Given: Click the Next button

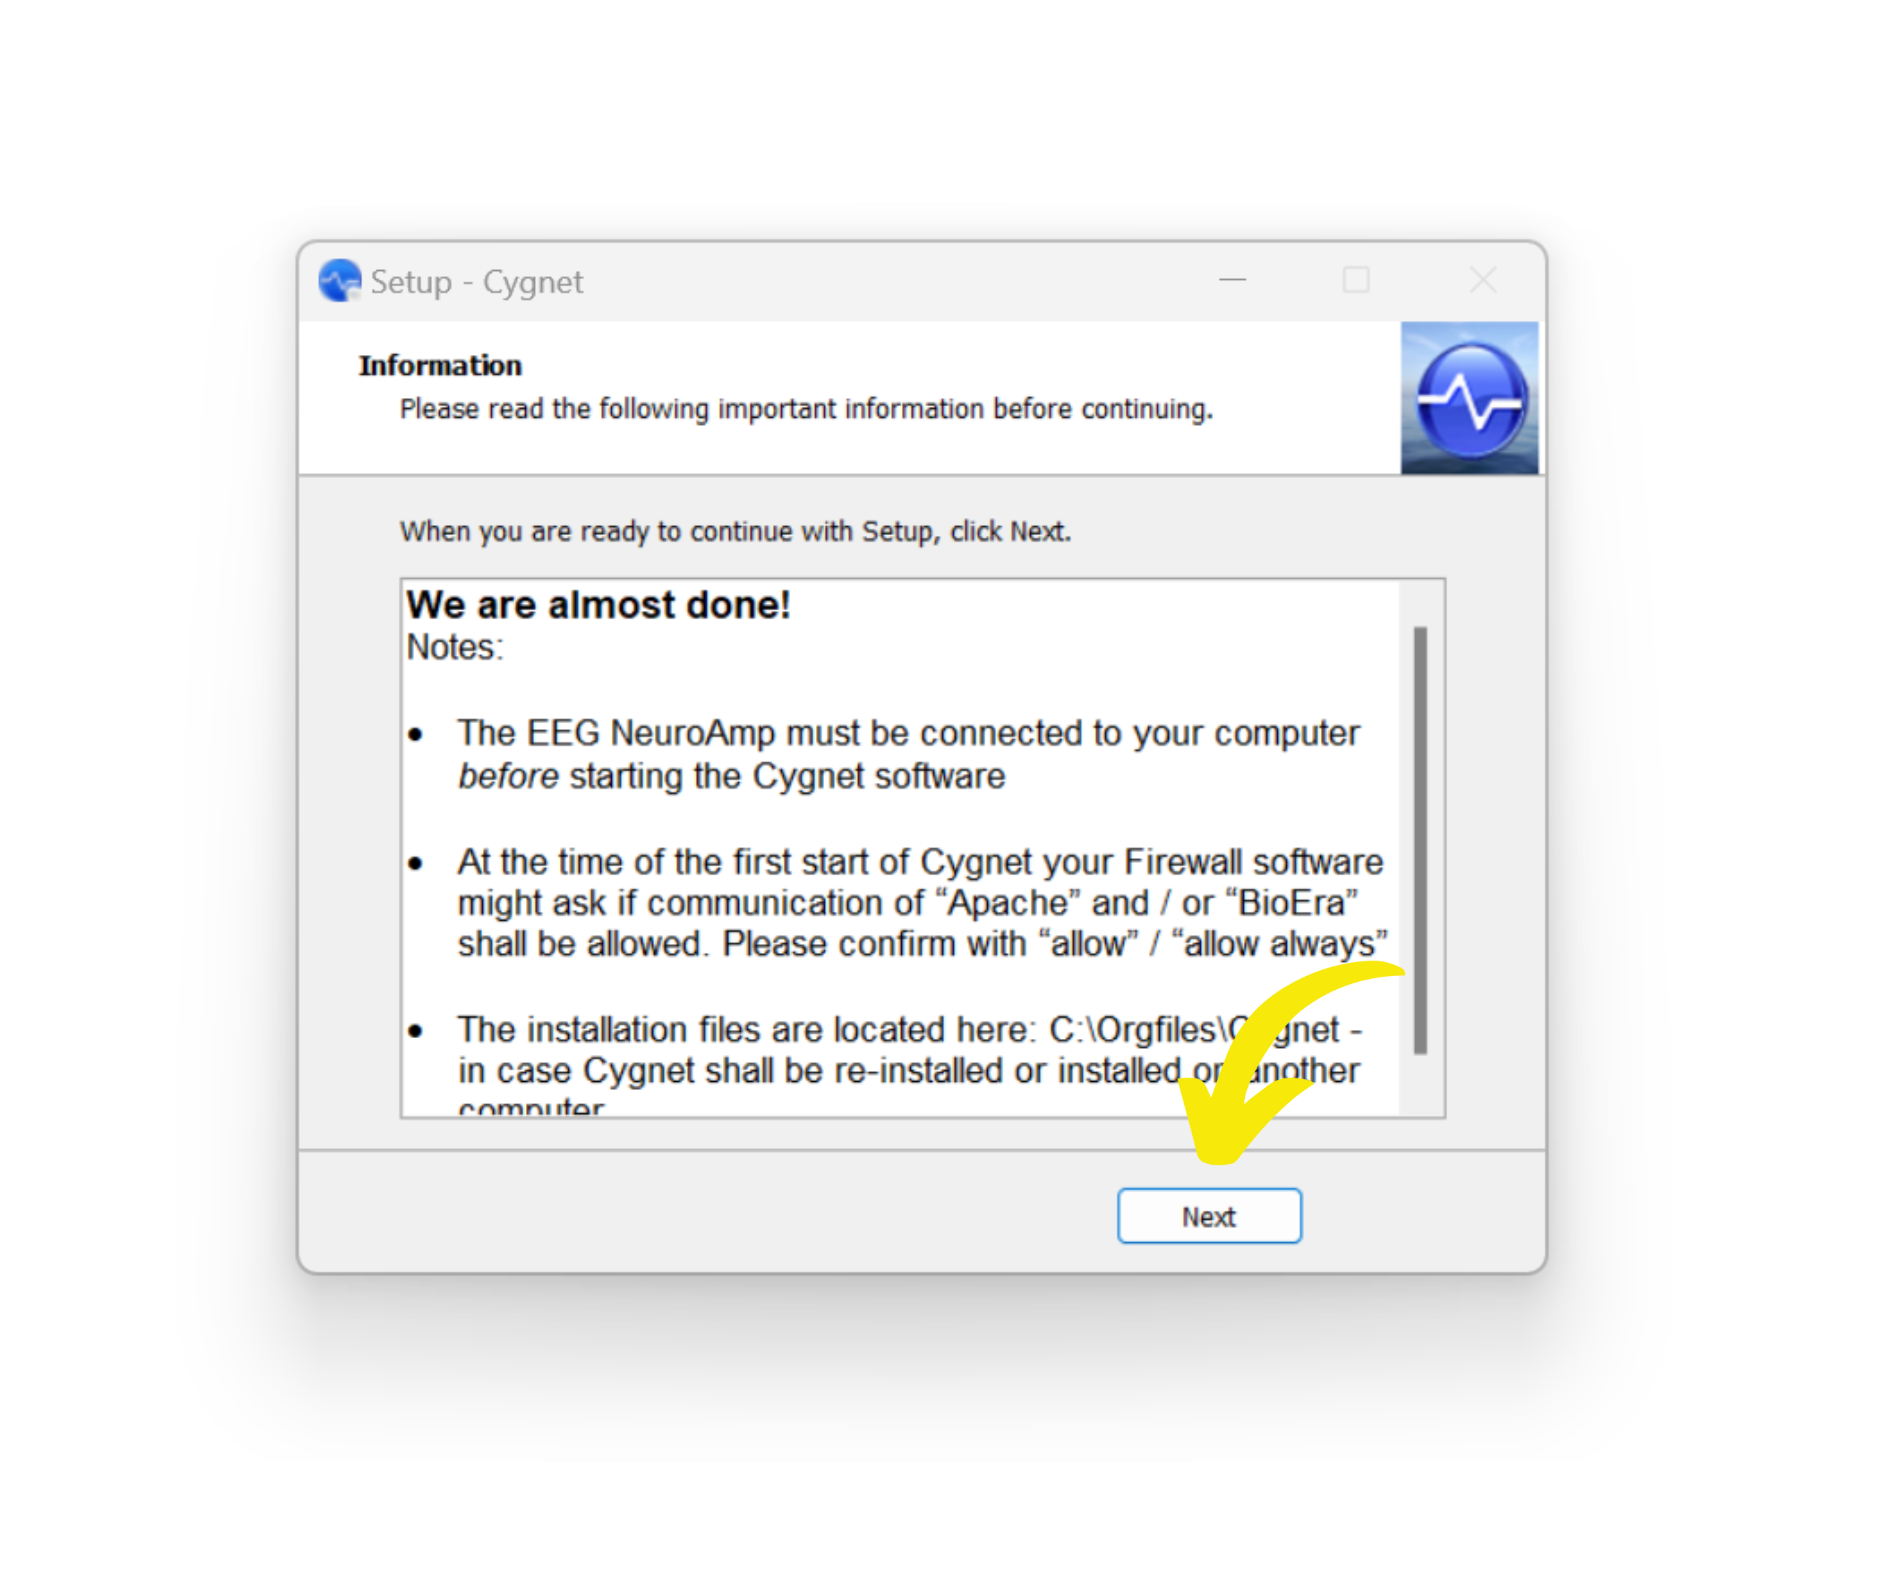Looking at the screenshot, I should (1208, 1216).
